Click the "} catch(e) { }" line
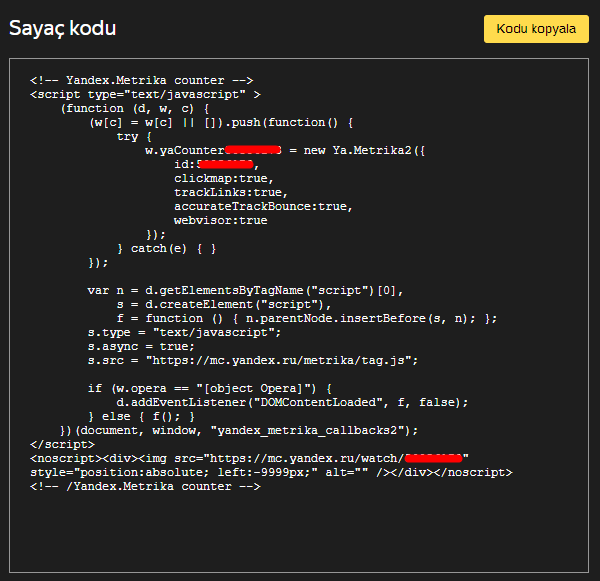600x581 pixels. point(166,248)
